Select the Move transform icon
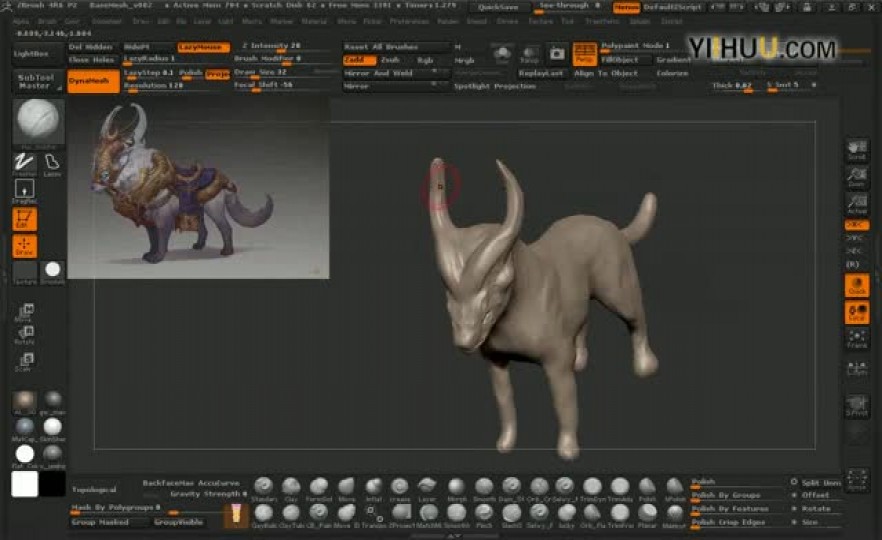 pyautogui.click(x=26, y=312)
